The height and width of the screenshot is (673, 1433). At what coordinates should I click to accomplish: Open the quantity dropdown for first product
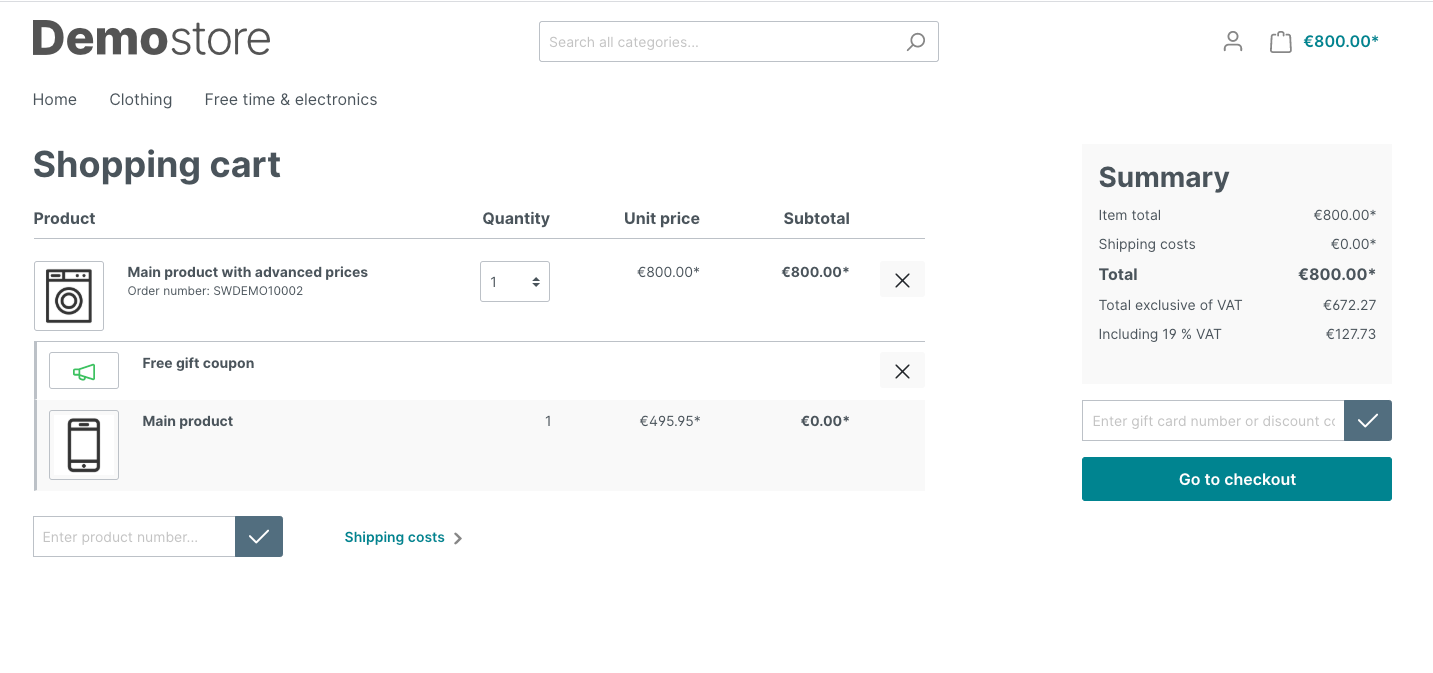click(x=515, y=282)
